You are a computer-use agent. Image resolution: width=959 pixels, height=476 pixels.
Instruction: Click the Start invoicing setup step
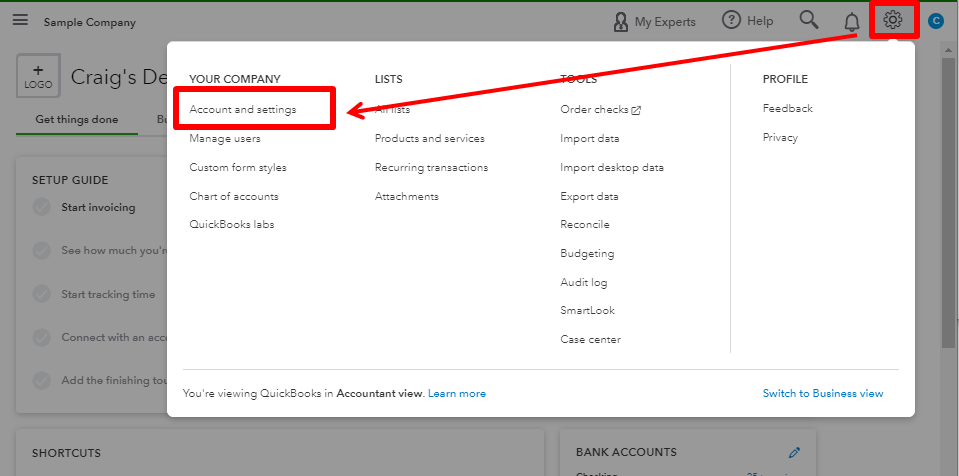tap(98, 207)
